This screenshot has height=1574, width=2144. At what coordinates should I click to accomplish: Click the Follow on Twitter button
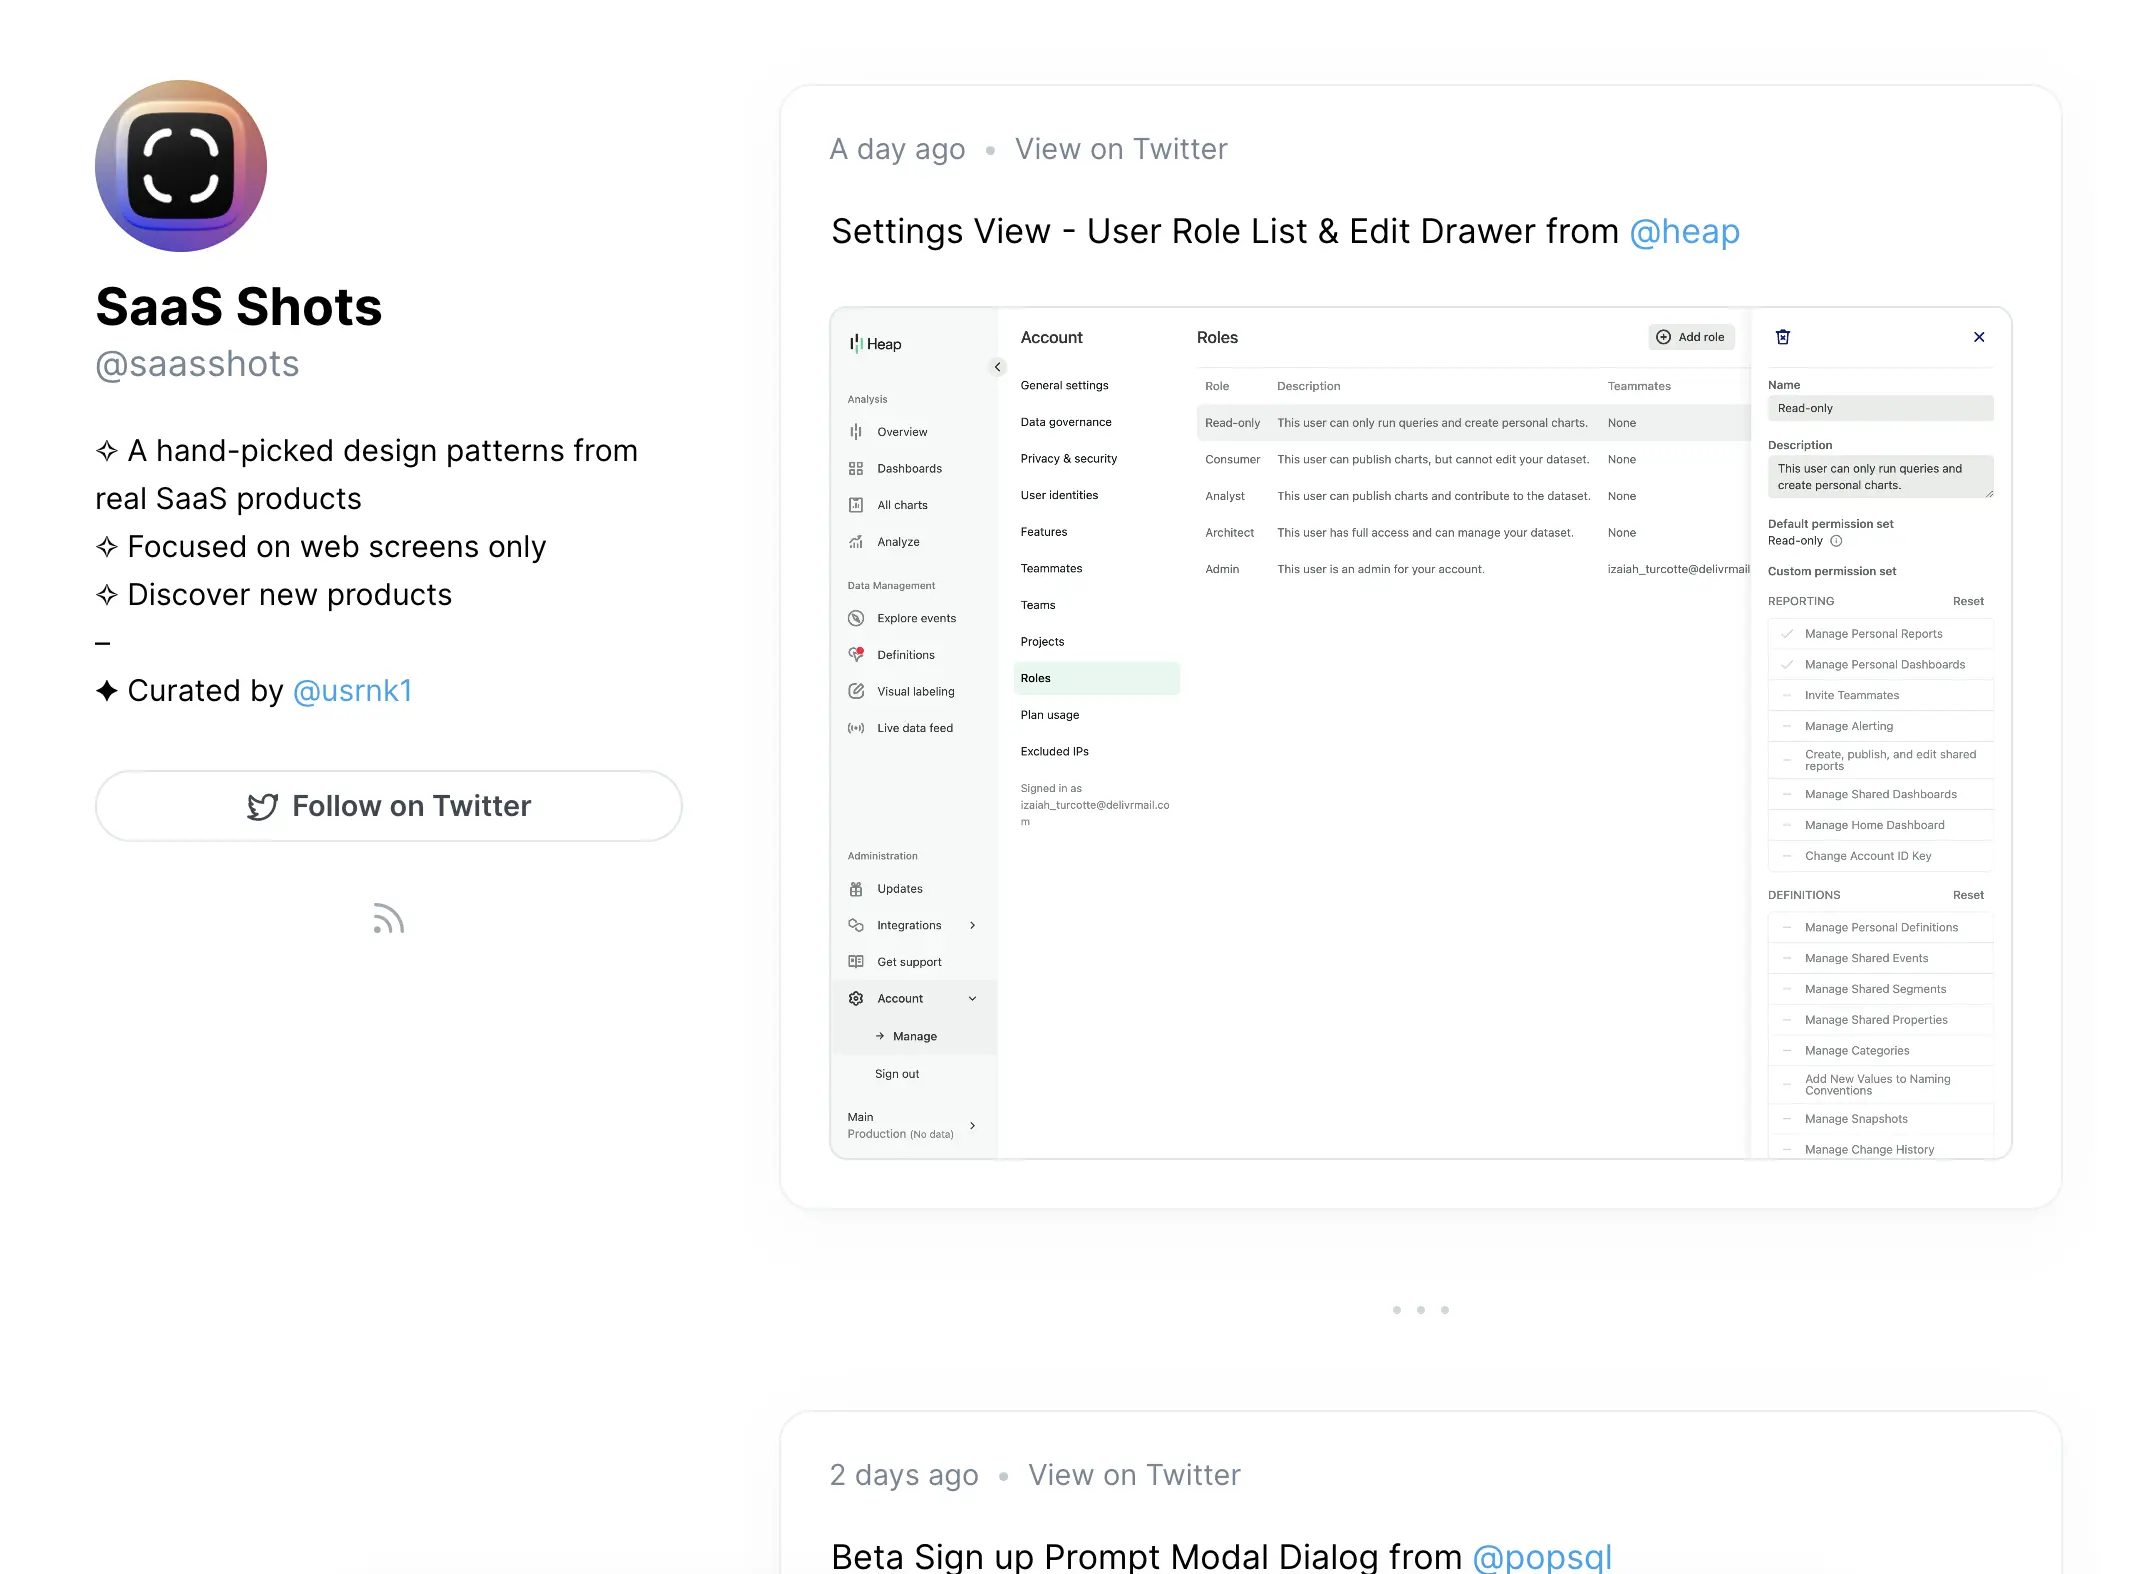click(389, 806)
